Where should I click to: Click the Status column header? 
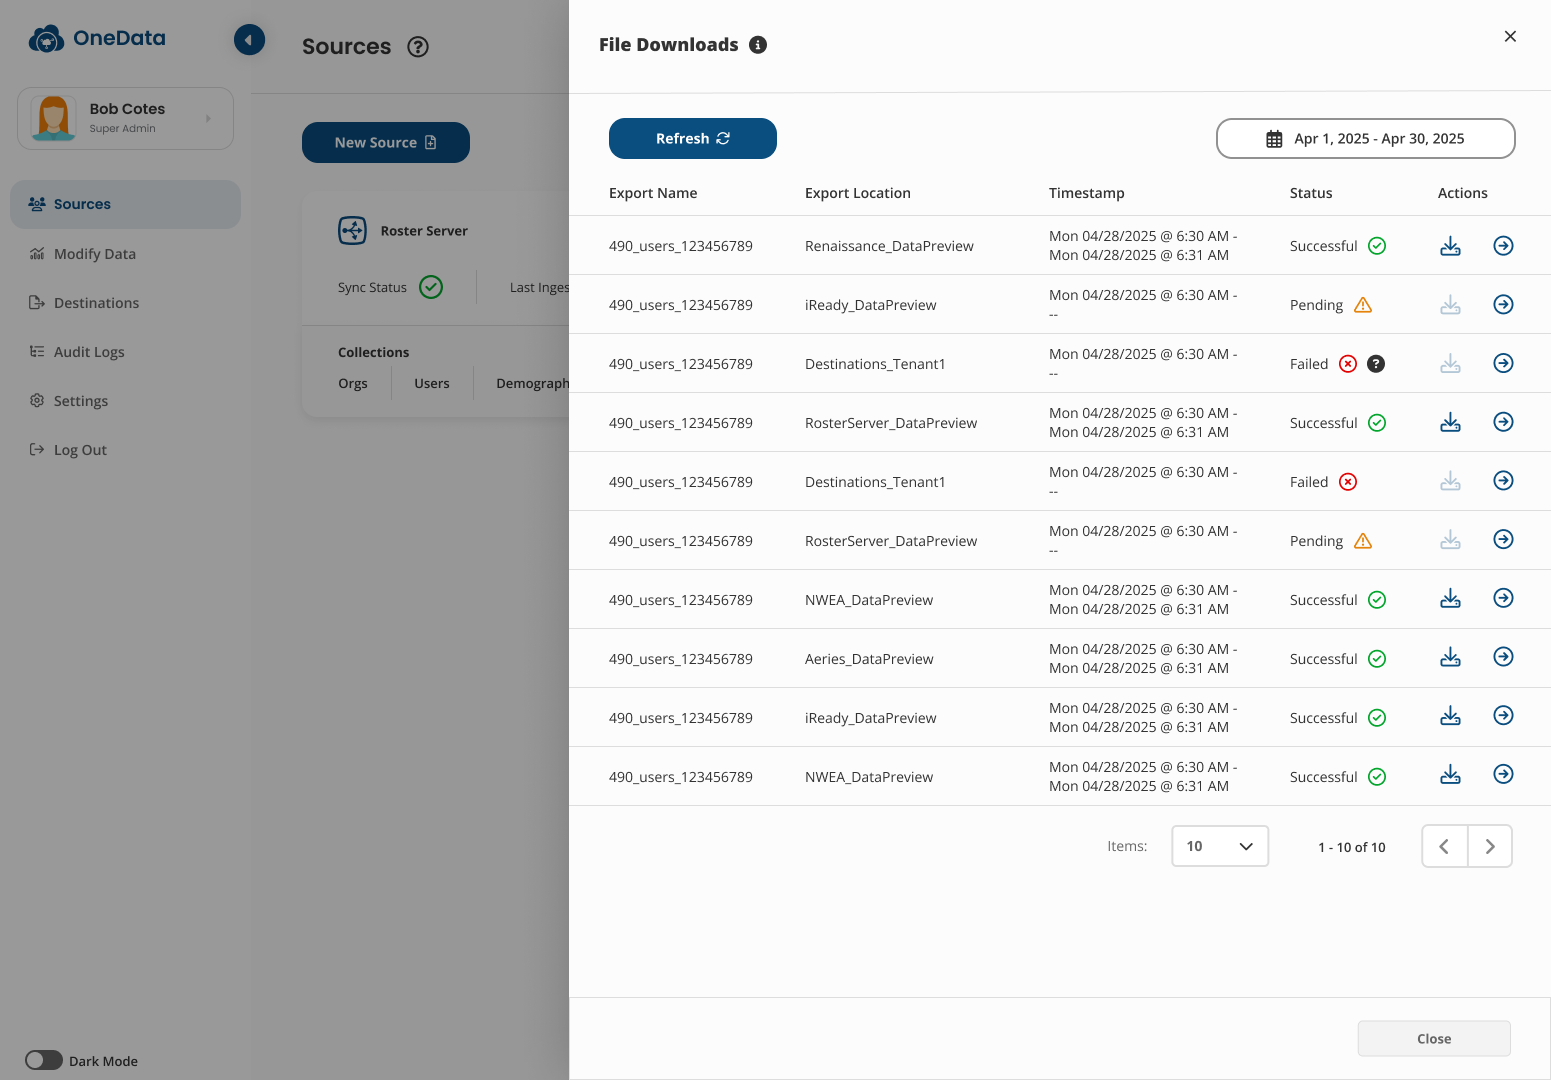[x=1310, y=193]
